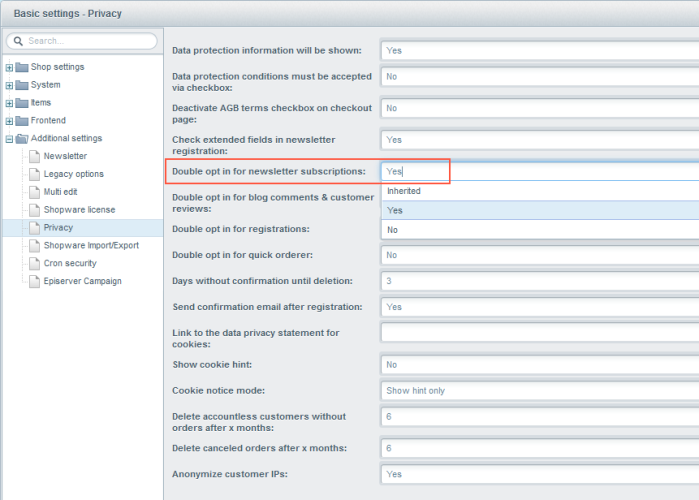
Task: Click the Episerver Campaign document icon
Action: (x=34, y=281)
